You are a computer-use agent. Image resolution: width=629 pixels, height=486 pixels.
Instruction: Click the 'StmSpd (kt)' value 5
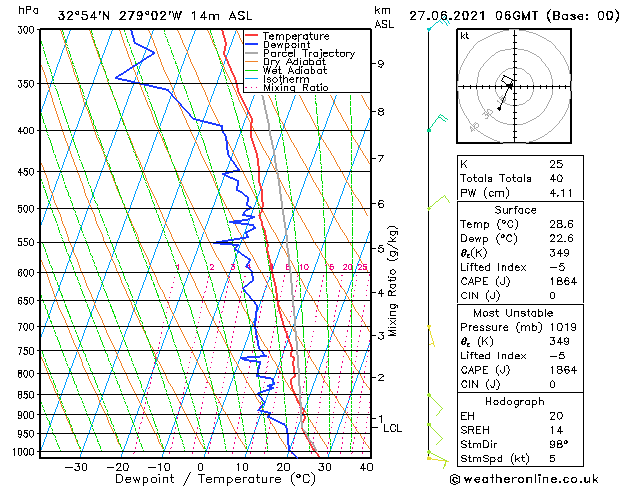click(x=552, y=459)
